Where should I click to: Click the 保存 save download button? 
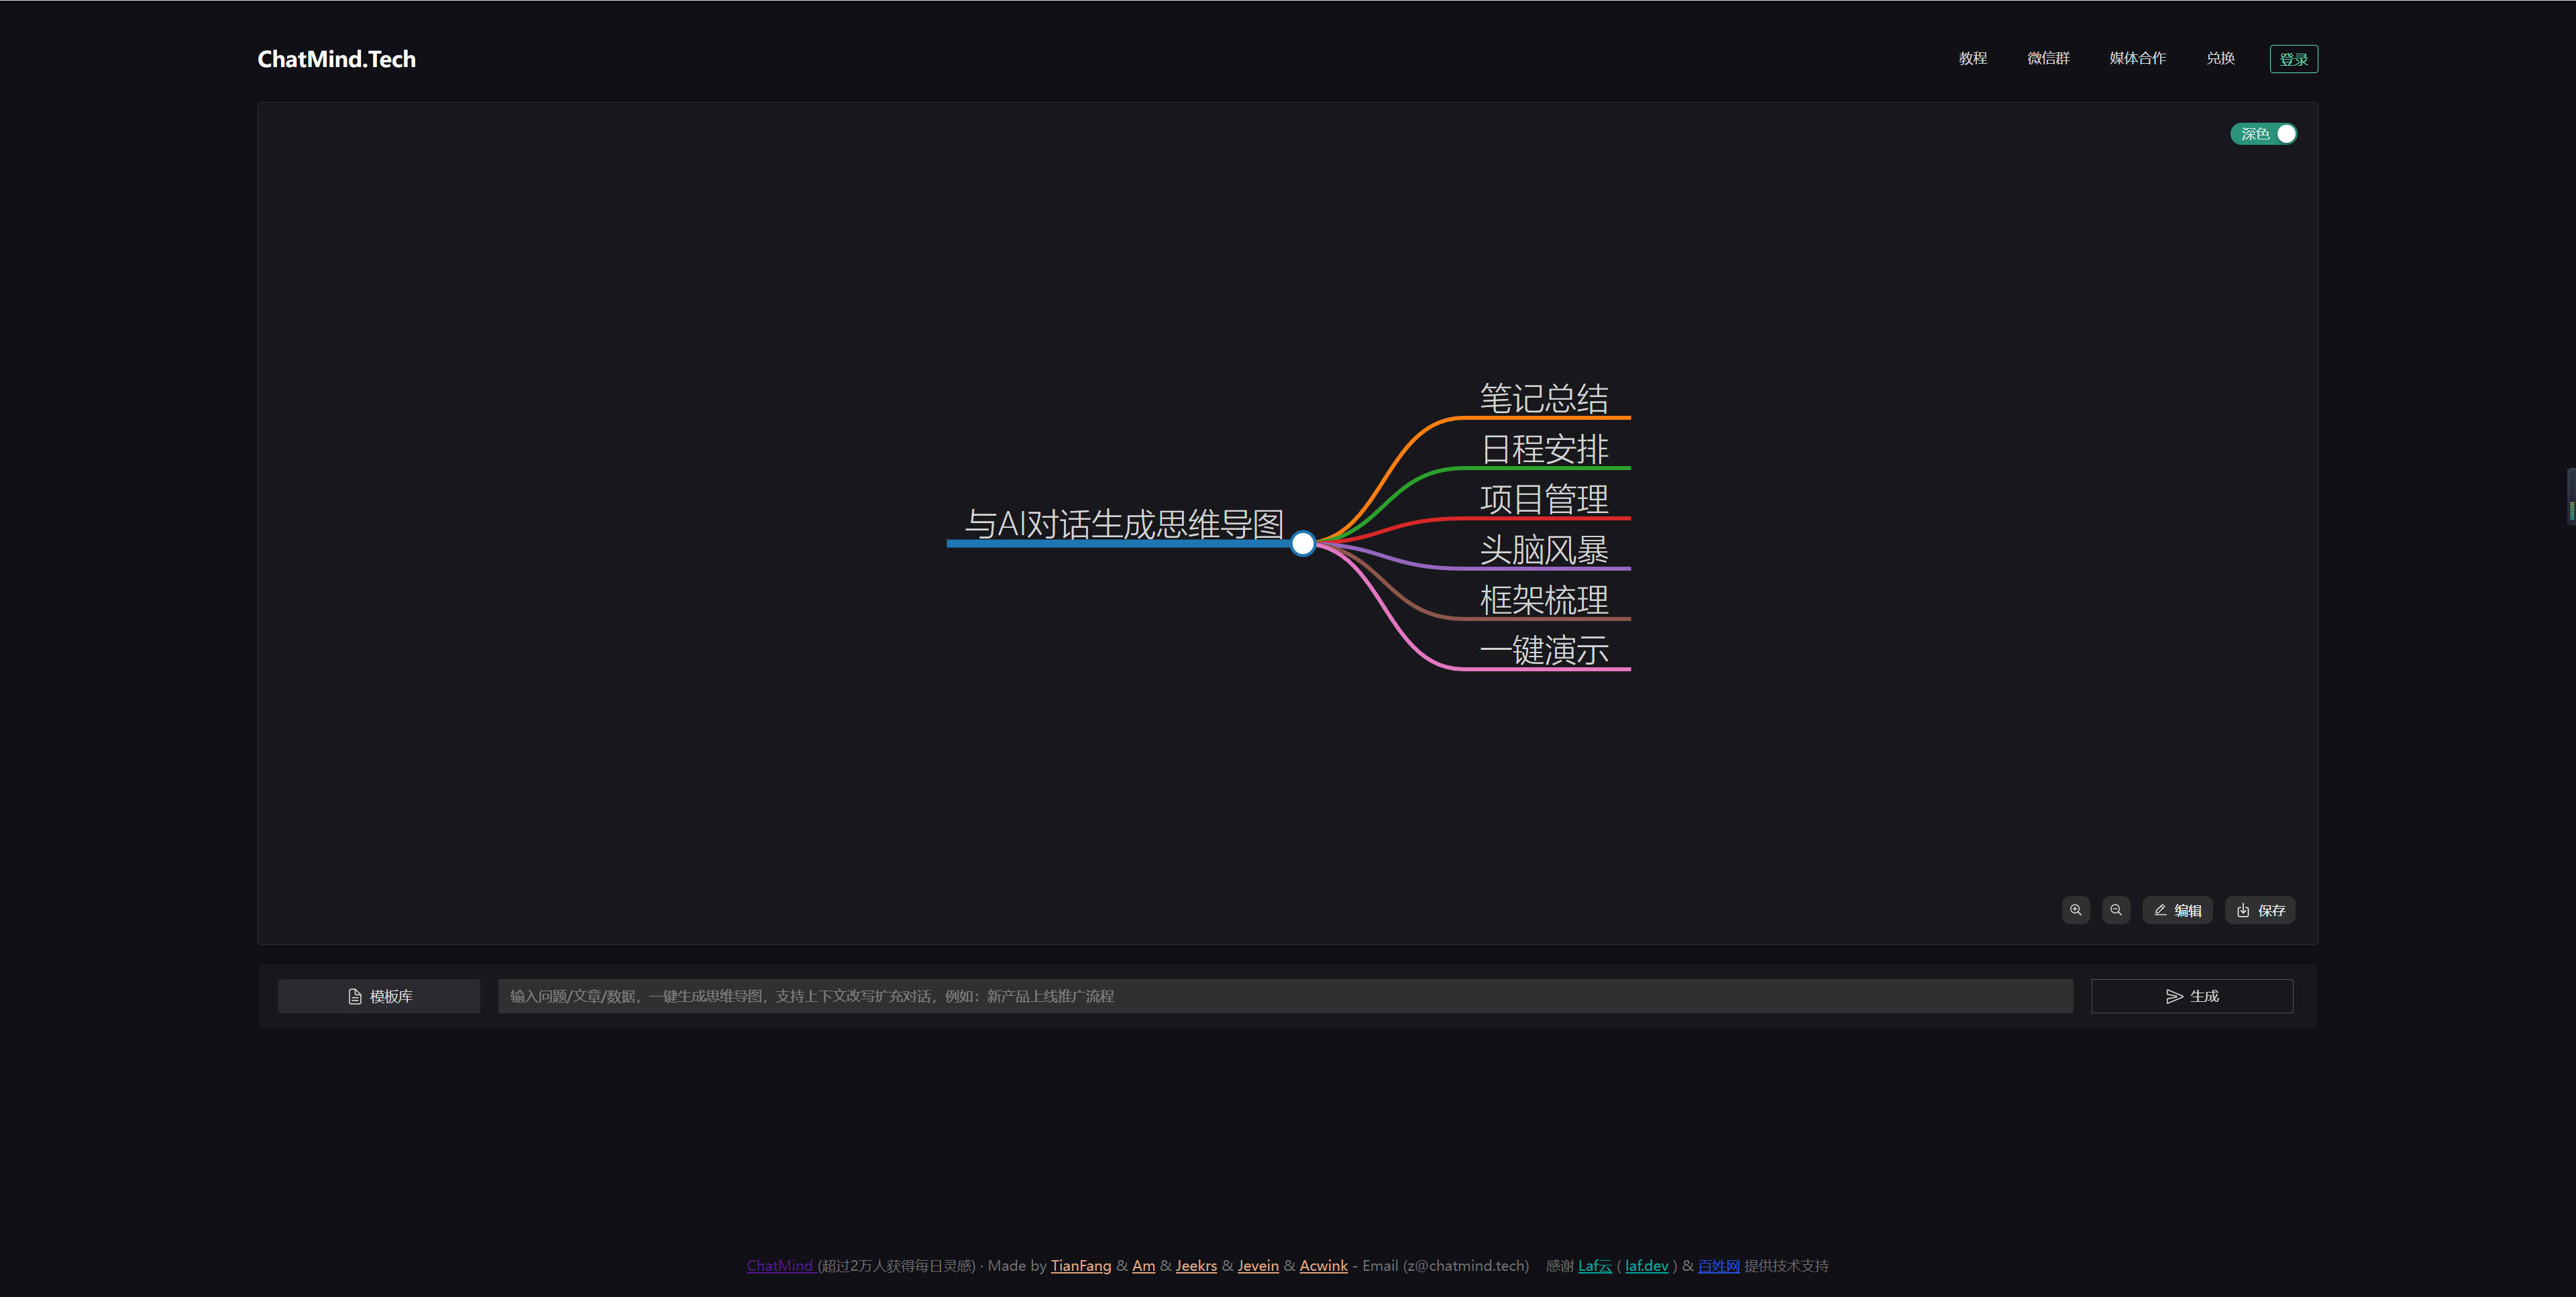[2260, 910]
